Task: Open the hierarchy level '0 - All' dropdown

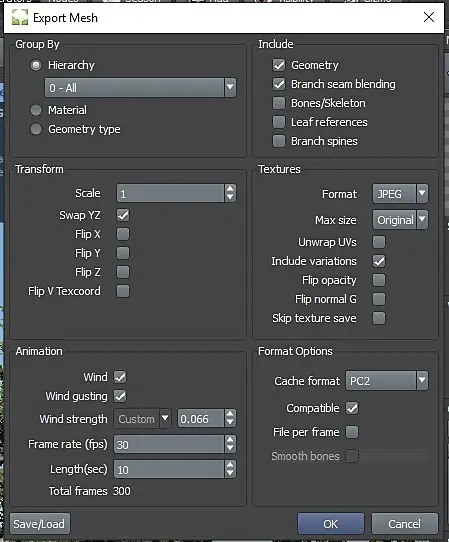Action: click(140, 87)
